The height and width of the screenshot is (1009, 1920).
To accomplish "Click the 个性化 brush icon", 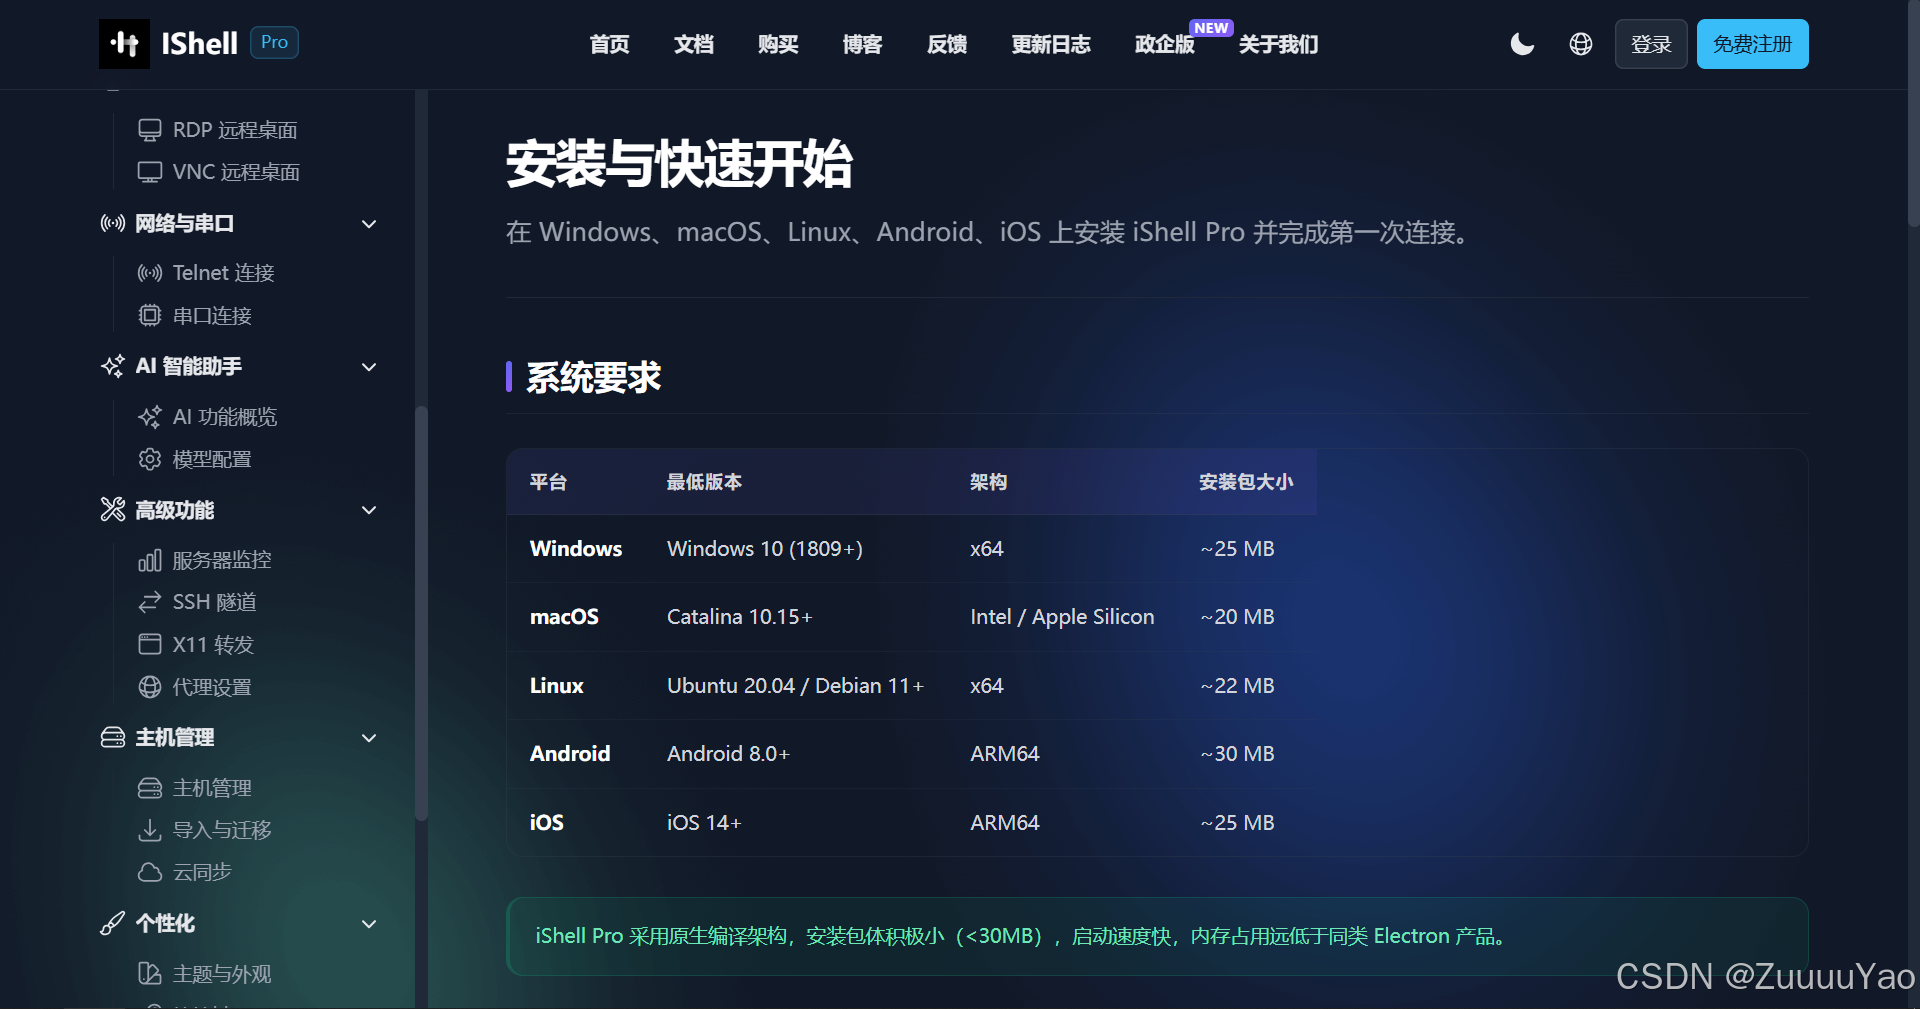I will (113, 923).
